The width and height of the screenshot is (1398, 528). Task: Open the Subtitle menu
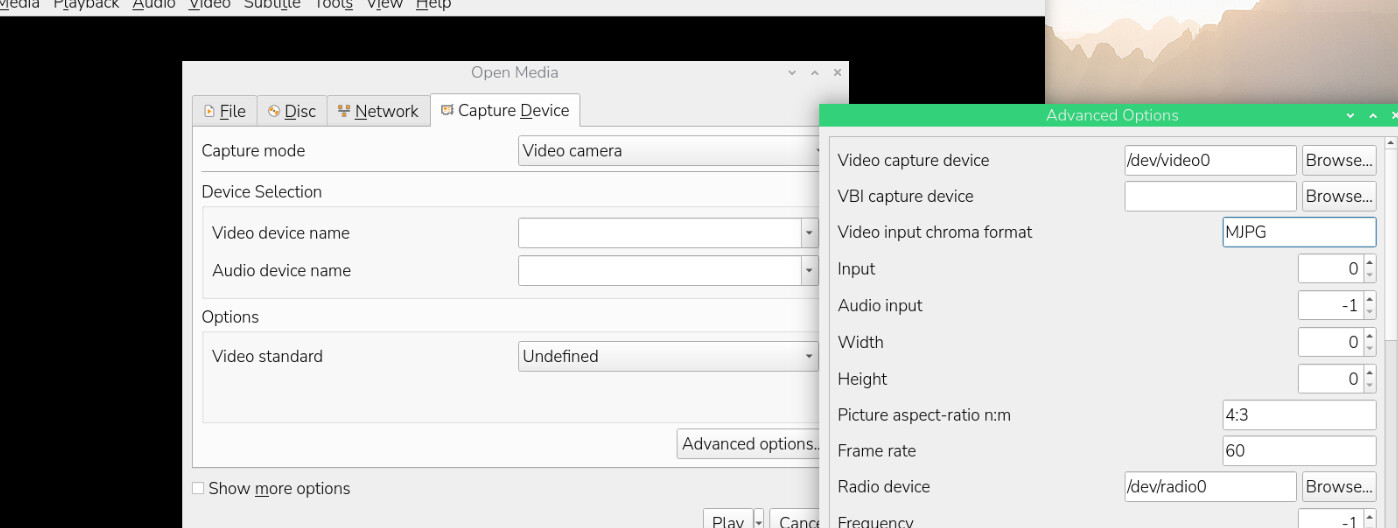pos(272,5)
